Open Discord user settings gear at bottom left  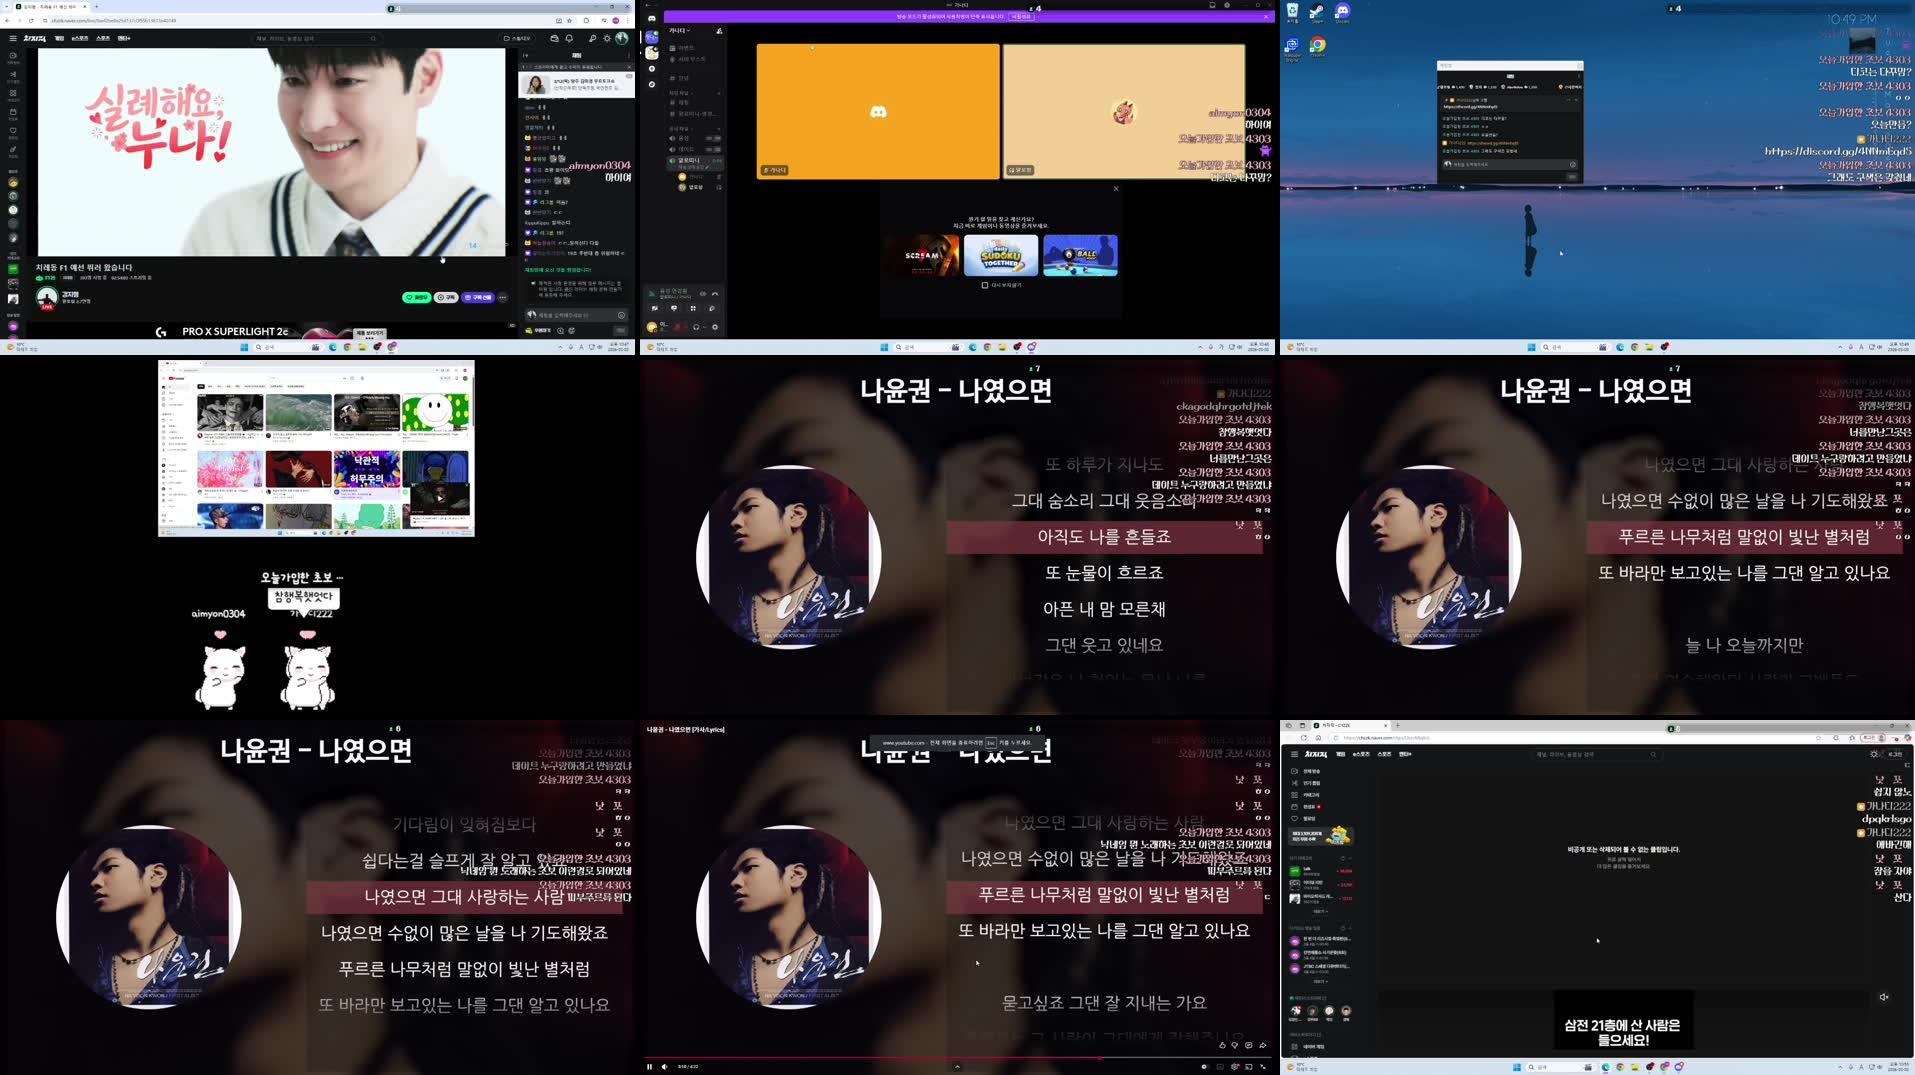point(715,326)
